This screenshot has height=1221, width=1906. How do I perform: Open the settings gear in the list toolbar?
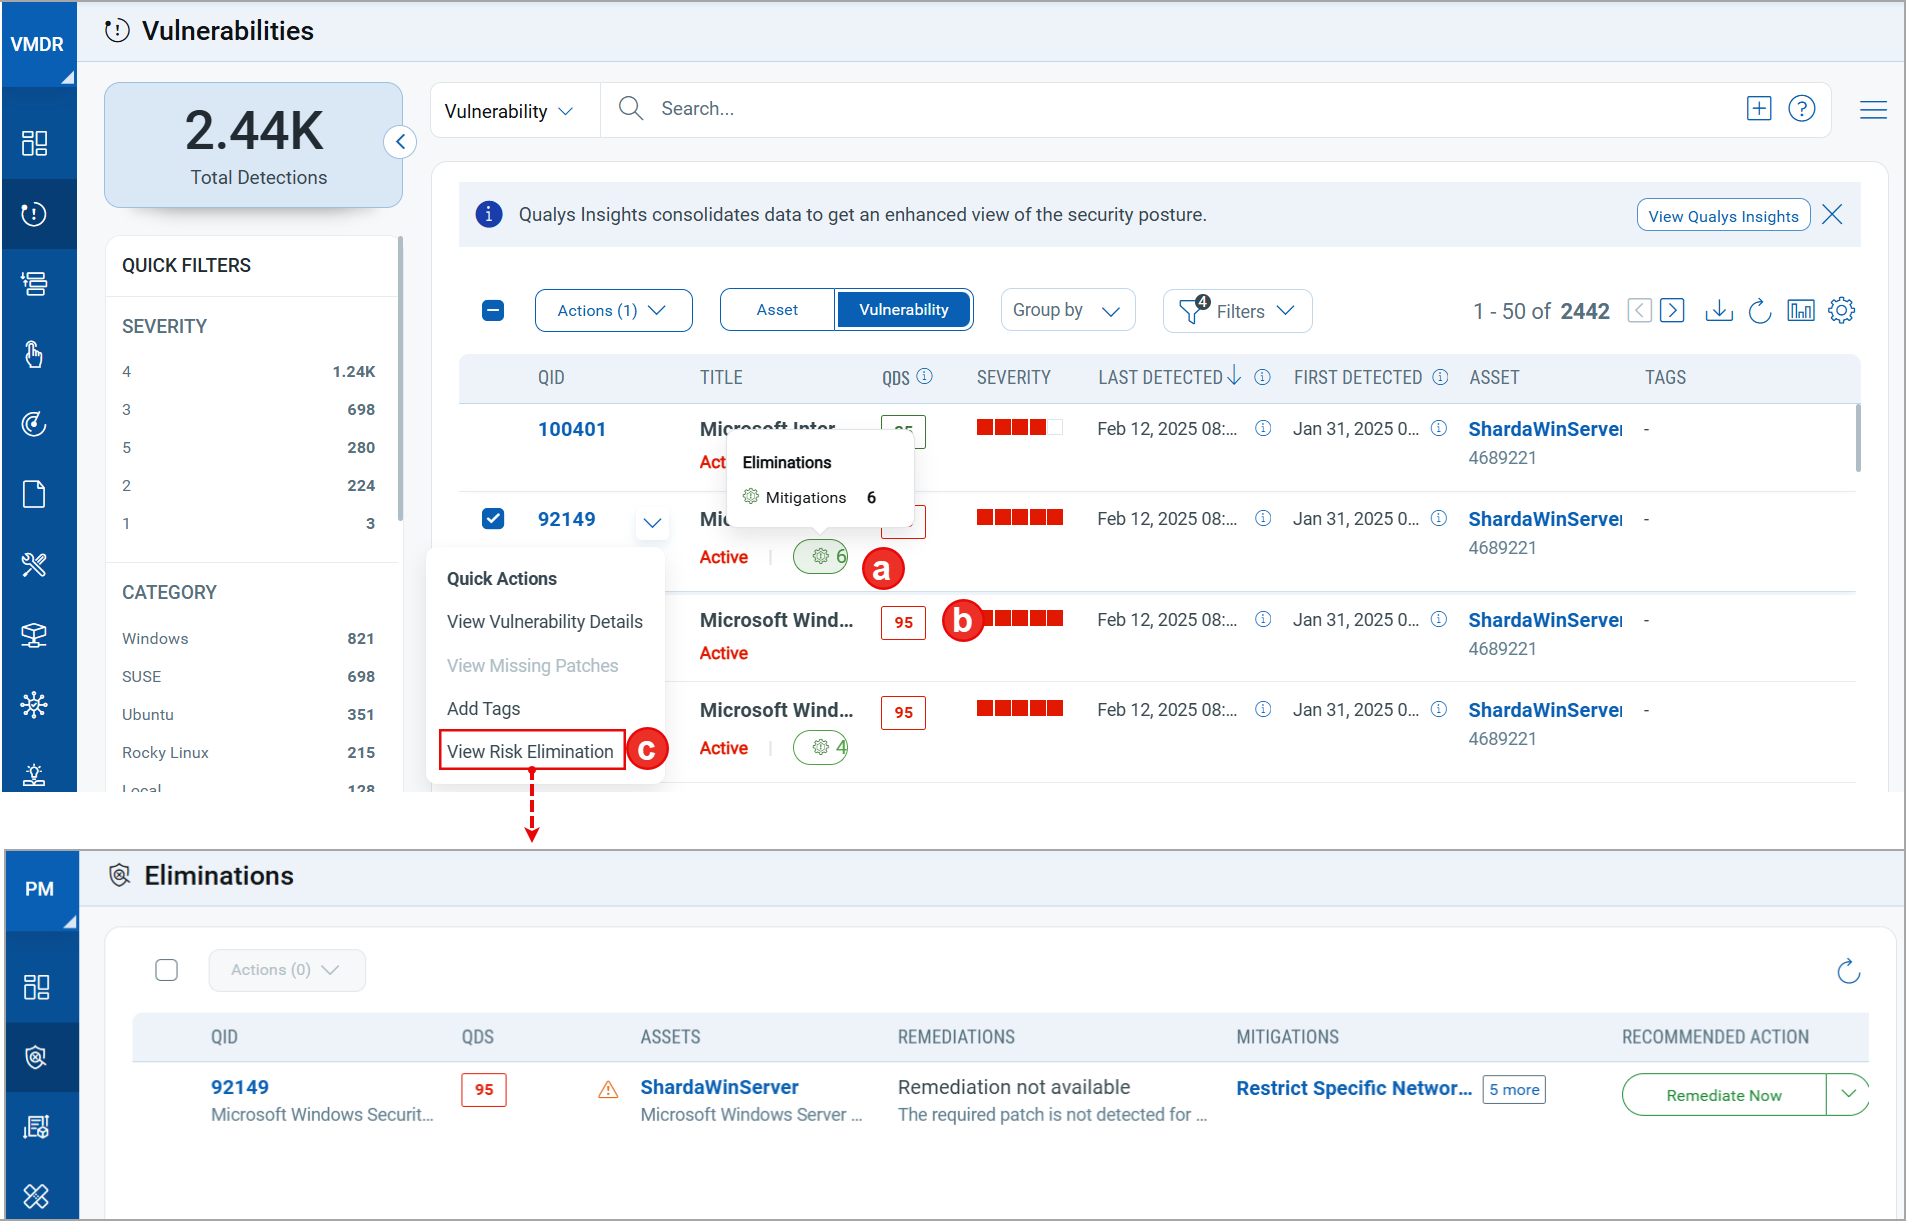point(1841,311)
